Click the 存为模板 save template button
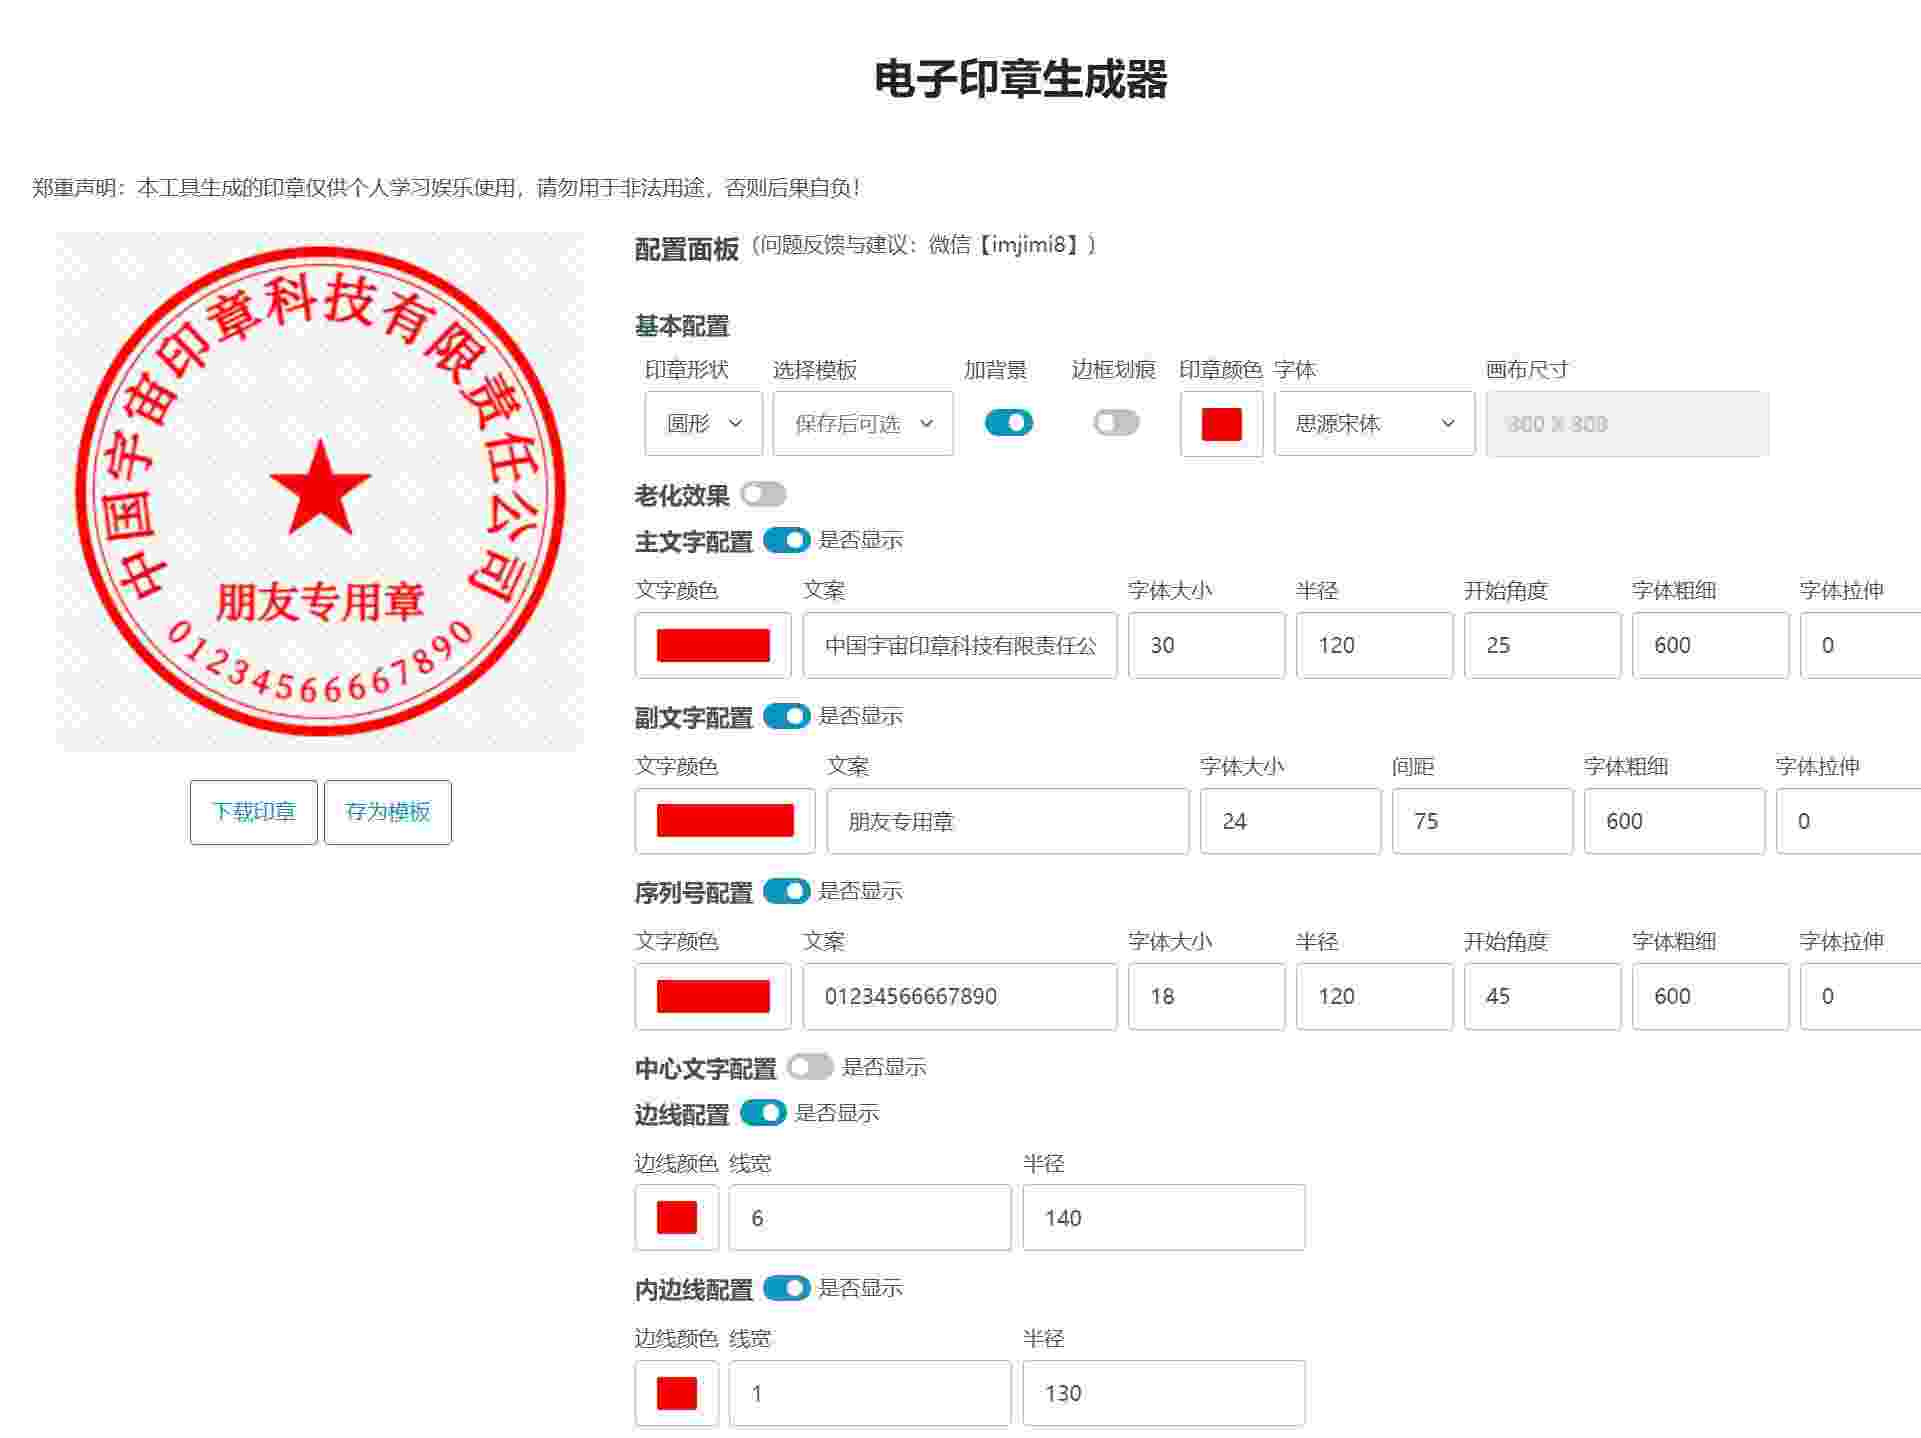The width and height of the screenshot is (1921, 1438). (x=388, y=812)
